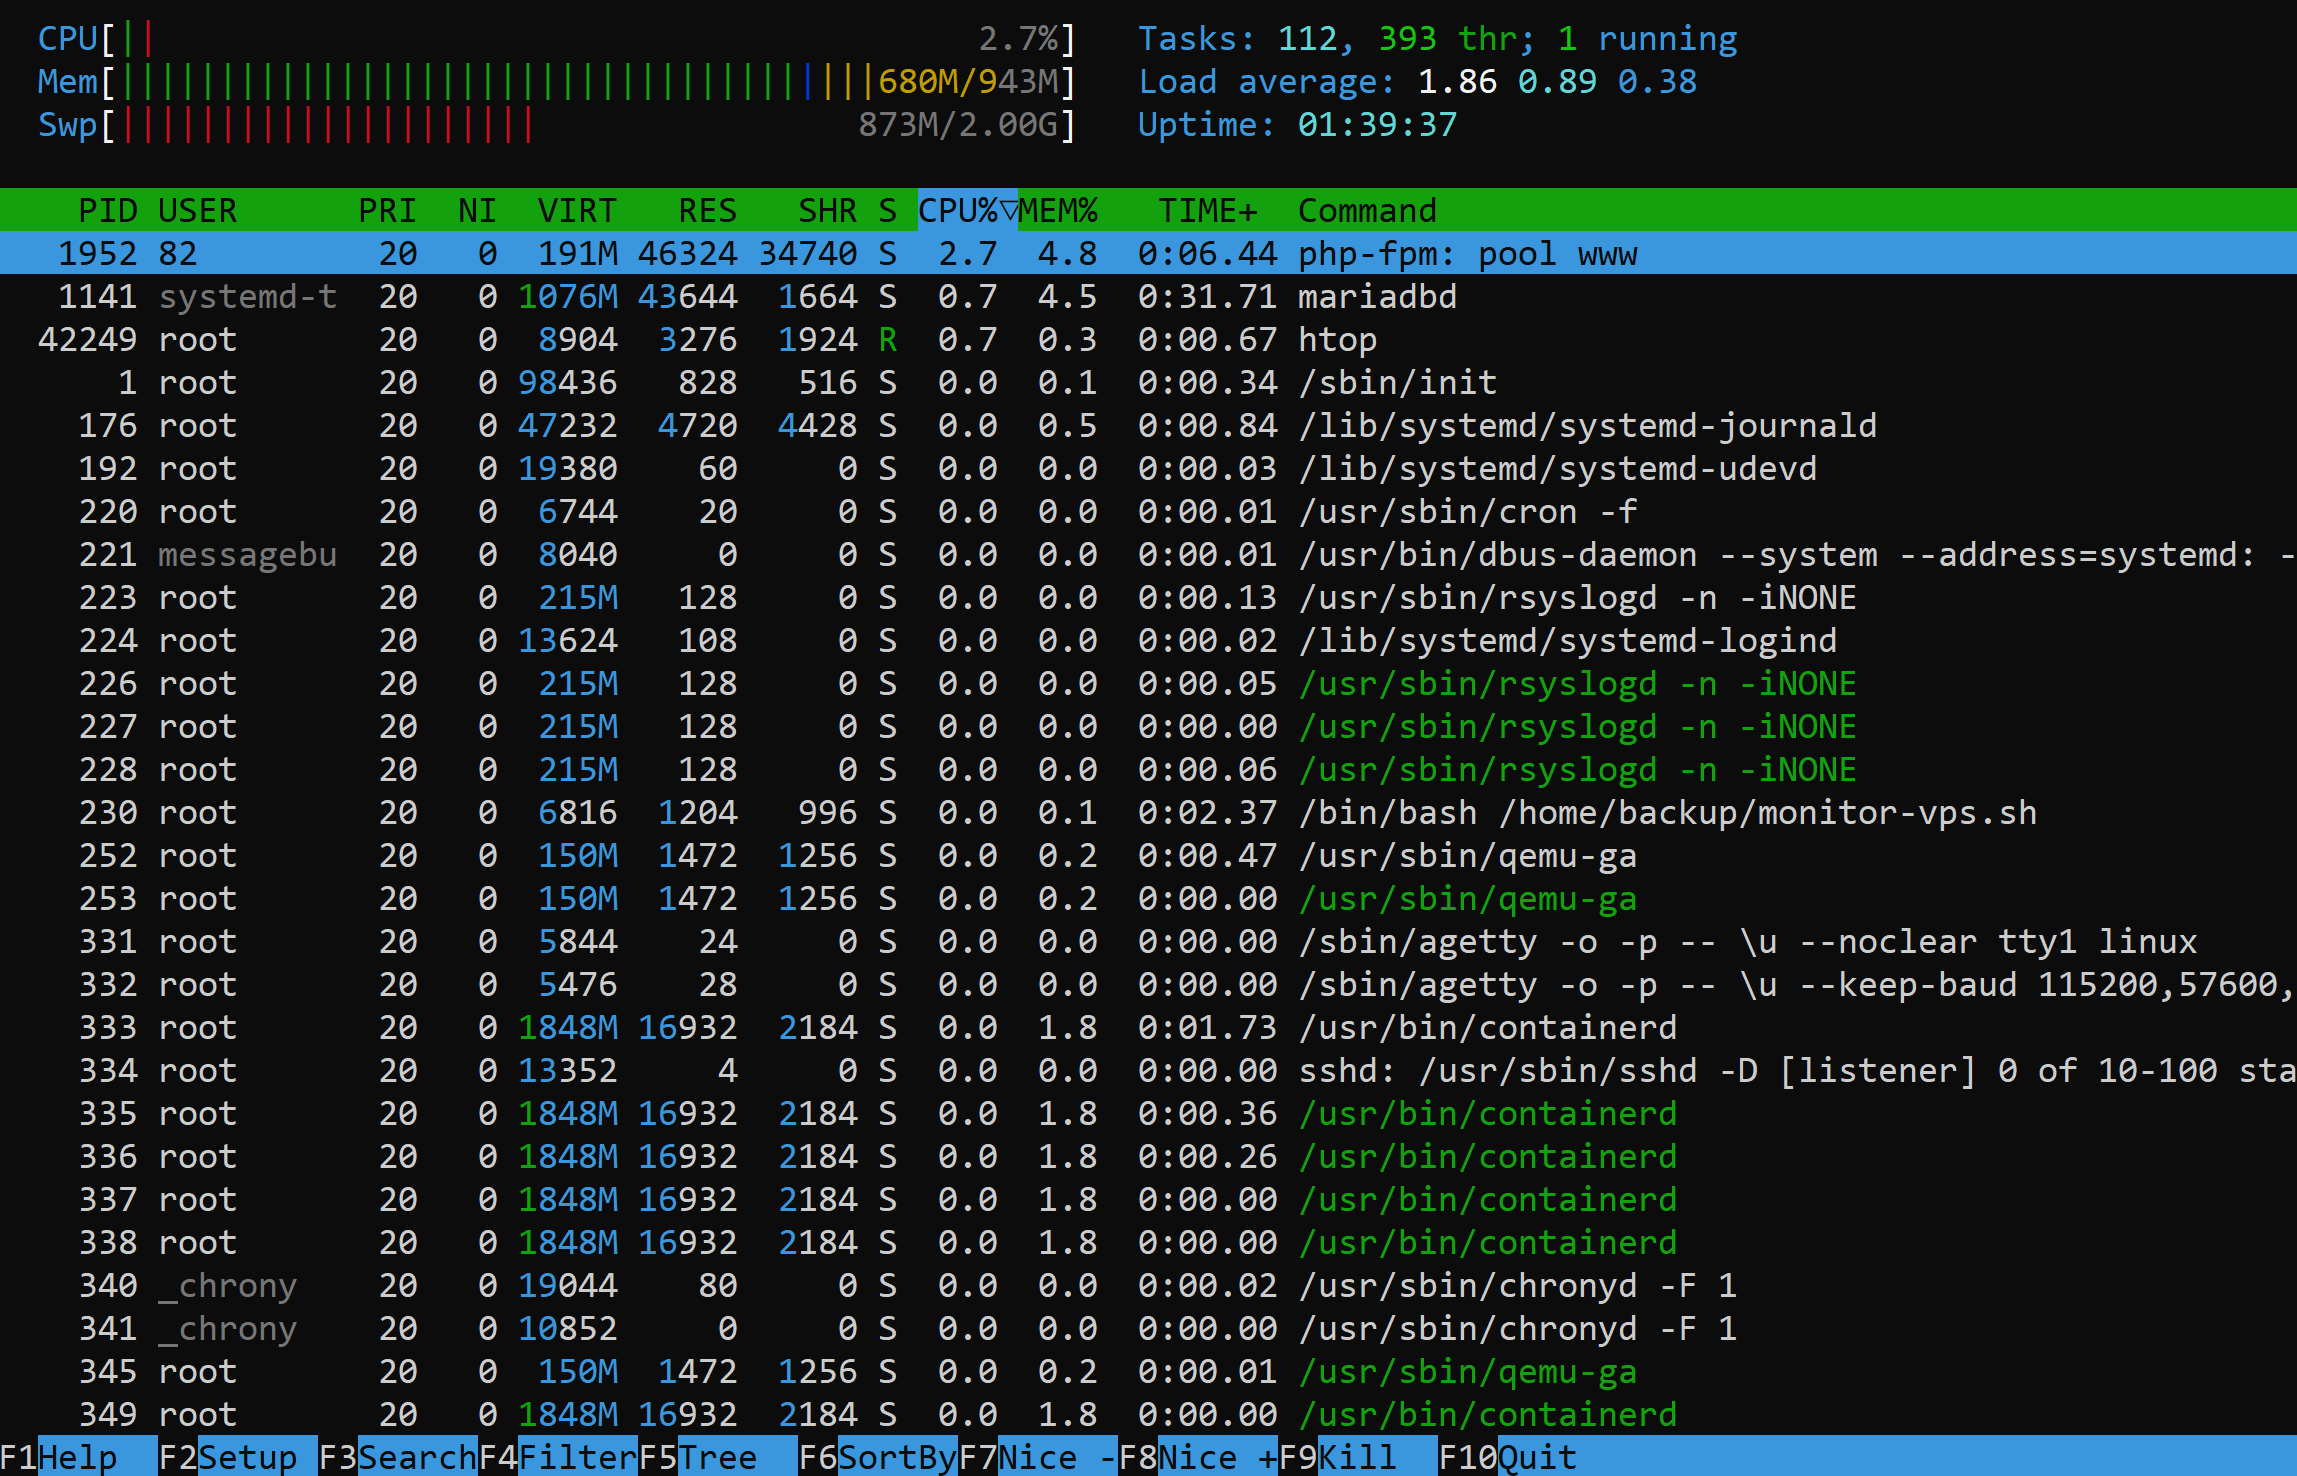Click the PID column header
The width and height of the screenshot is (2297, 1476).
107,210
